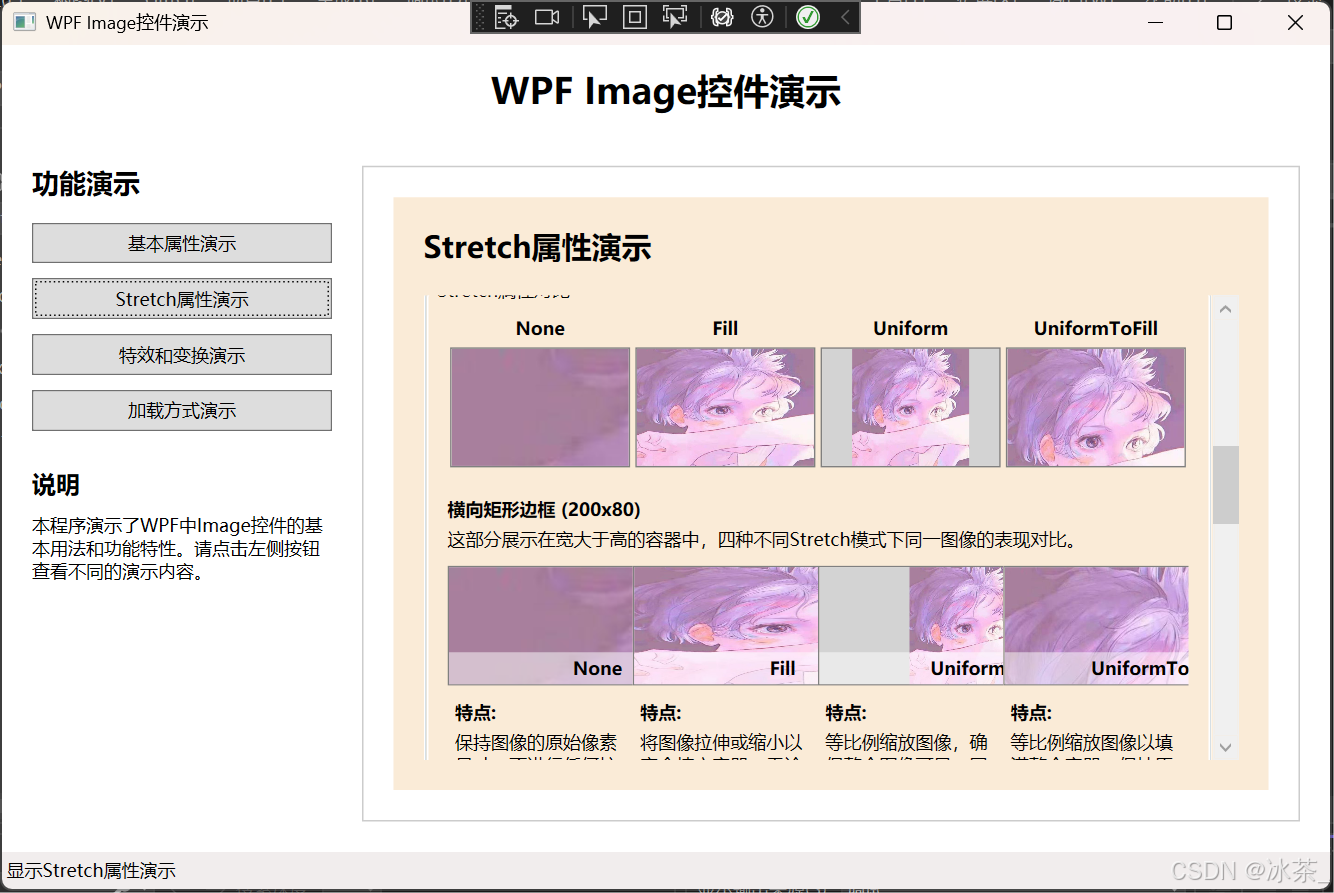Grab the debug toolbar gripper handle
The height and width of the screenshot is (893, 1334).
(x=481, y=17)
